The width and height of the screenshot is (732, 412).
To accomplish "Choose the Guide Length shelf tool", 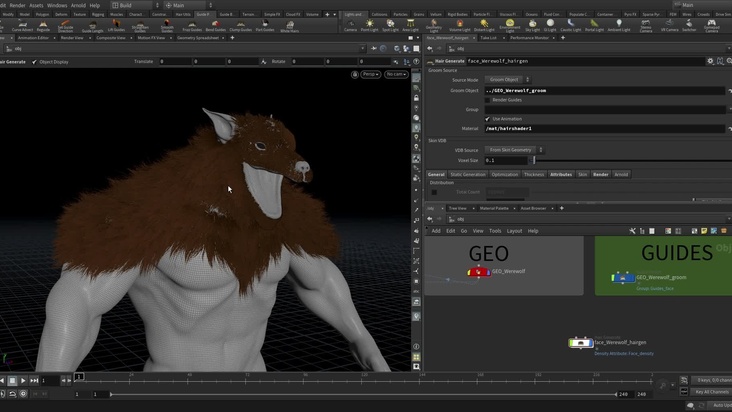I will click(x=92, y=26).
